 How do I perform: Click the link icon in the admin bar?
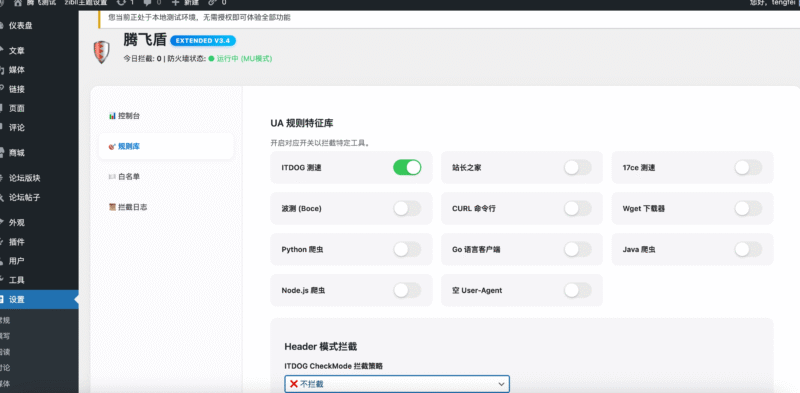(x=212, y=3)
